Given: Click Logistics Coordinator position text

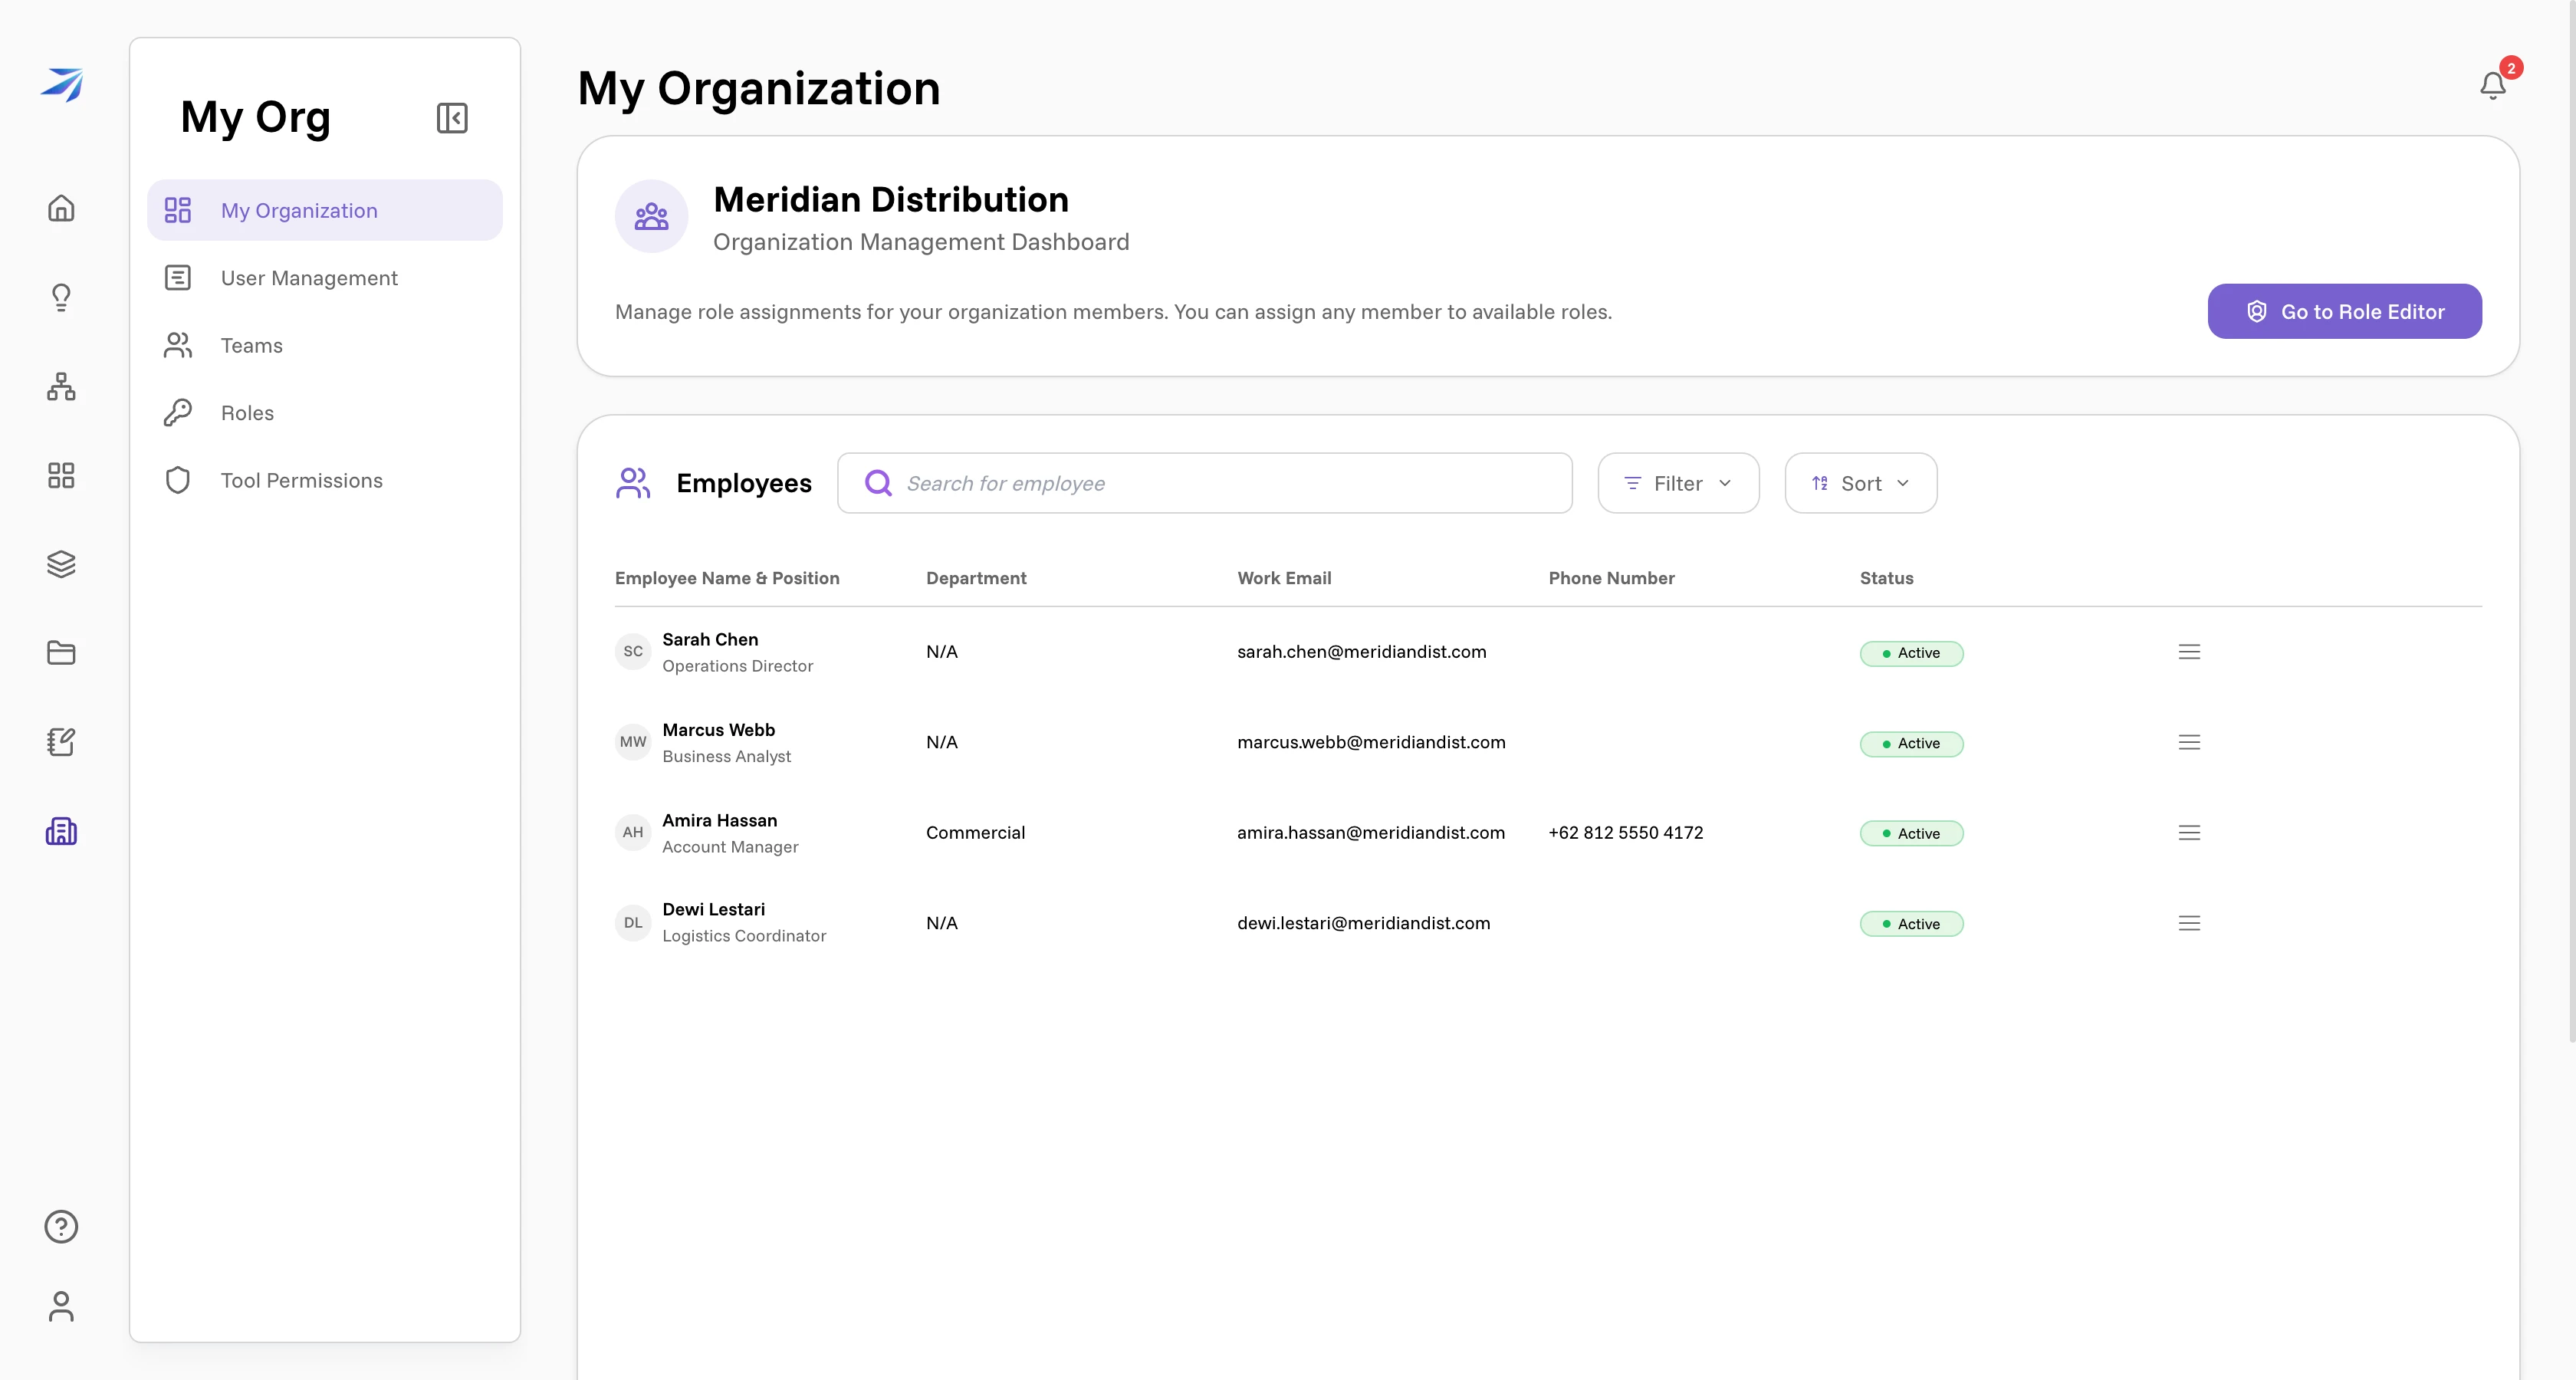Looking at the screenshot, I should (744, 936).
